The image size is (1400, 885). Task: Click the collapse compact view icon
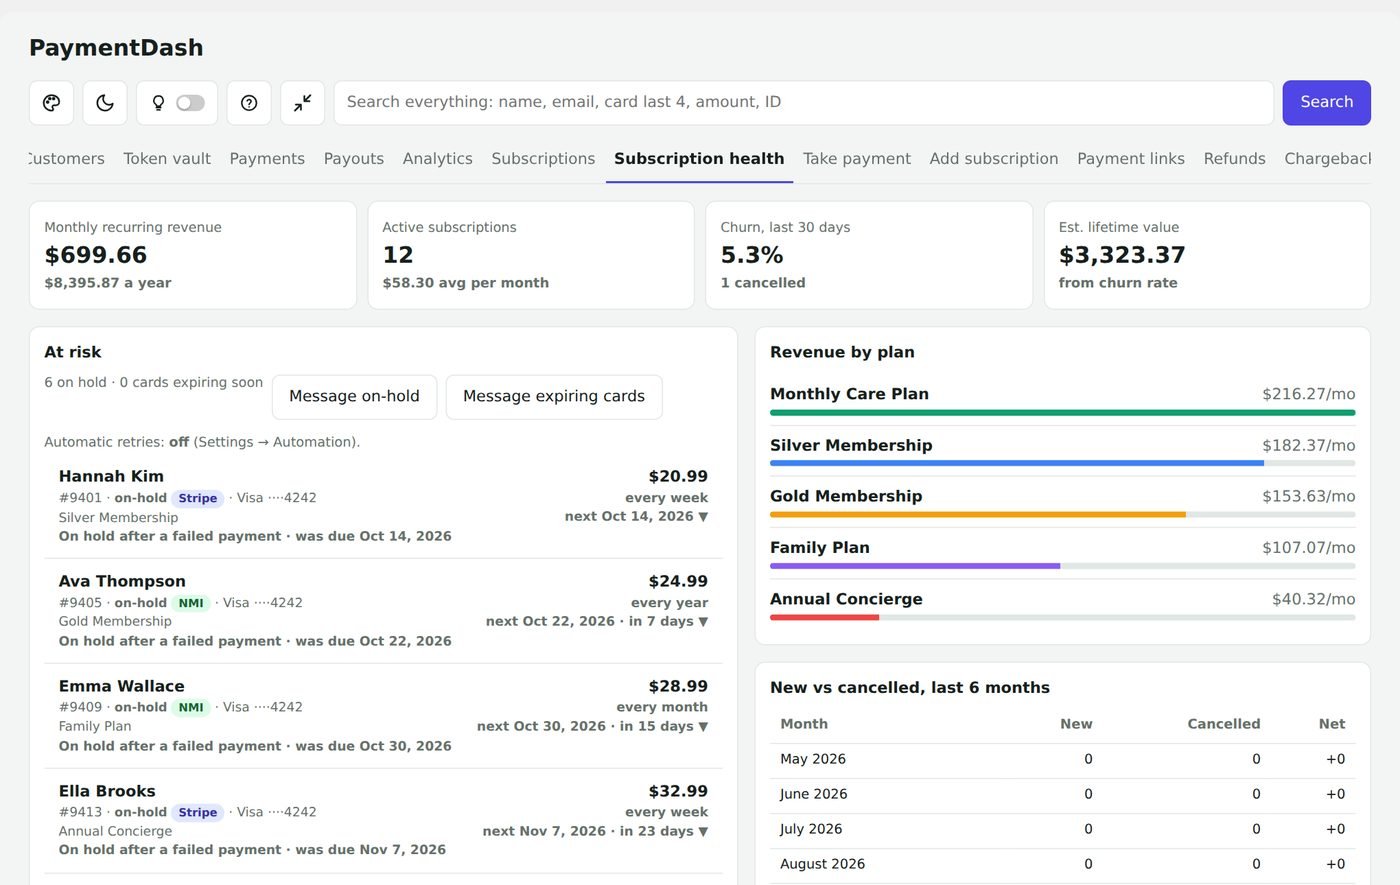tap(302, 103)
